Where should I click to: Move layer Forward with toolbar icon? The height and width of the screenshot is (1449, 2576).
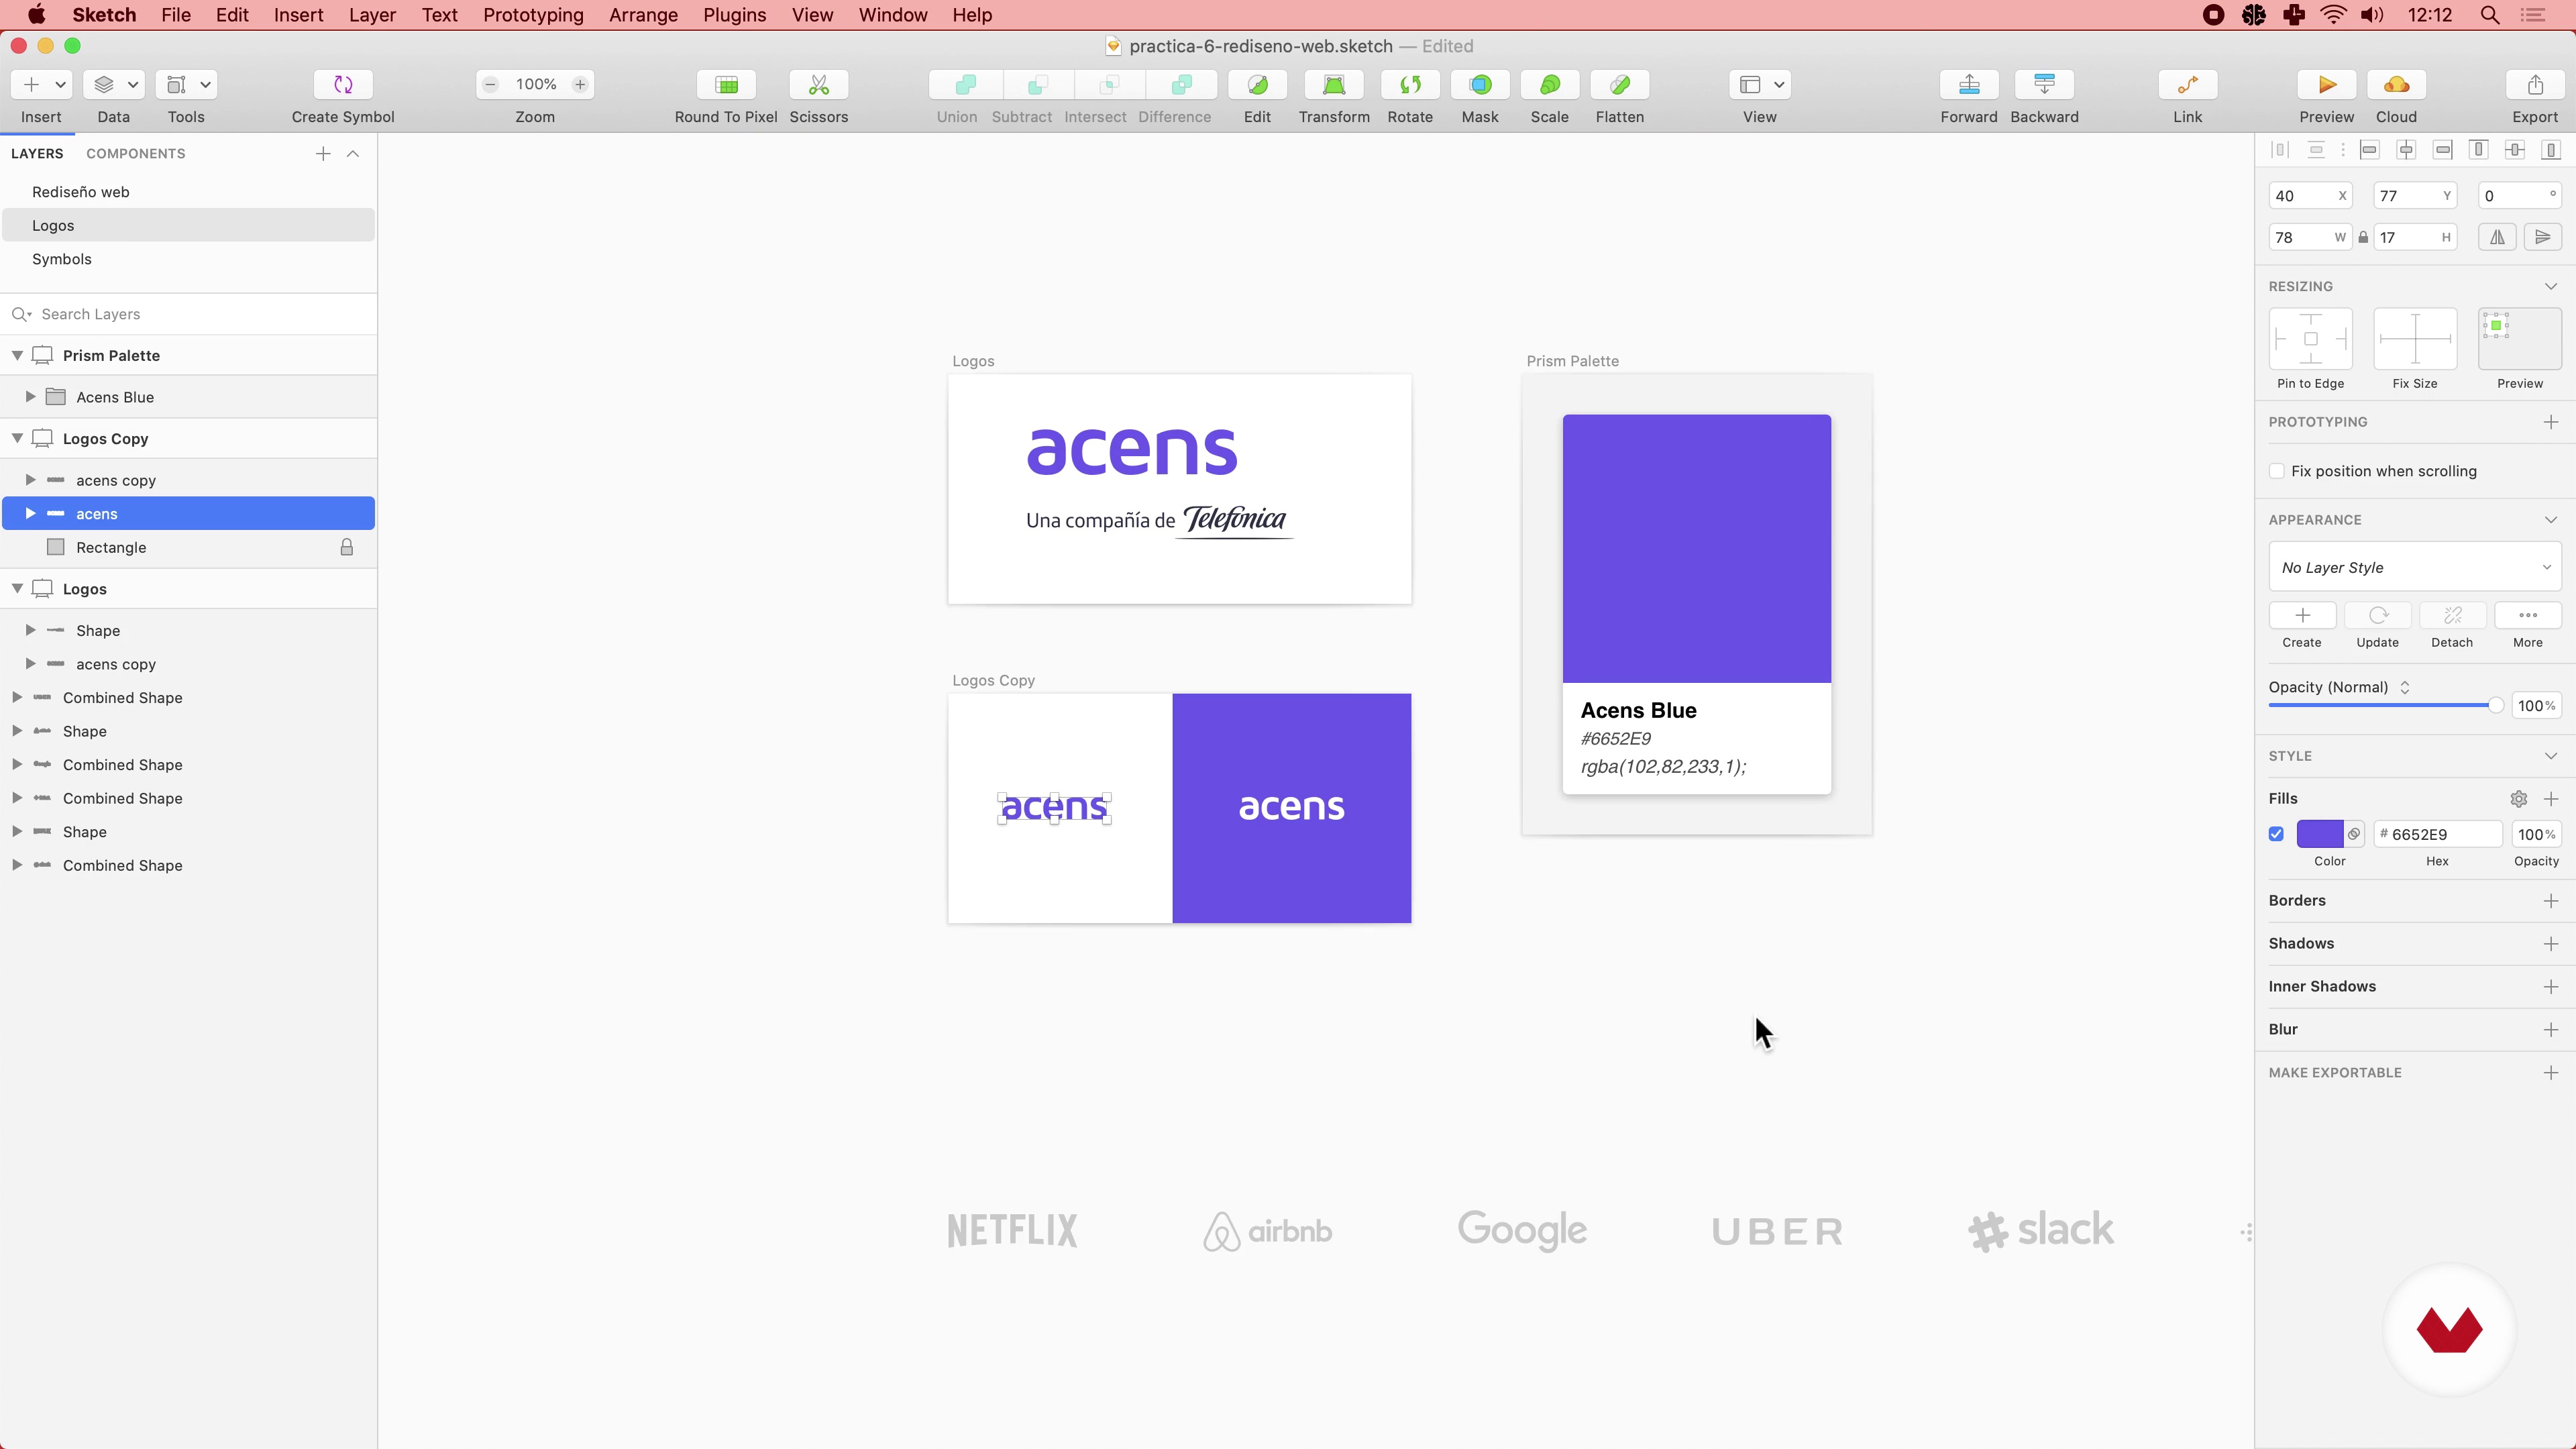1969,85
